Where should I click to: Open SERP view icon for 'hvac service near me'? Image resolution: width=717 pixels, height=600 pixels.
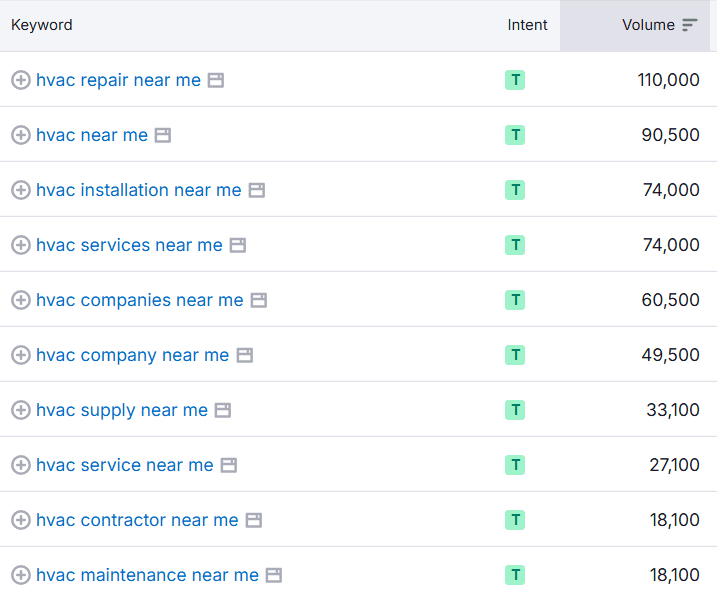click(x=229, y=465)
